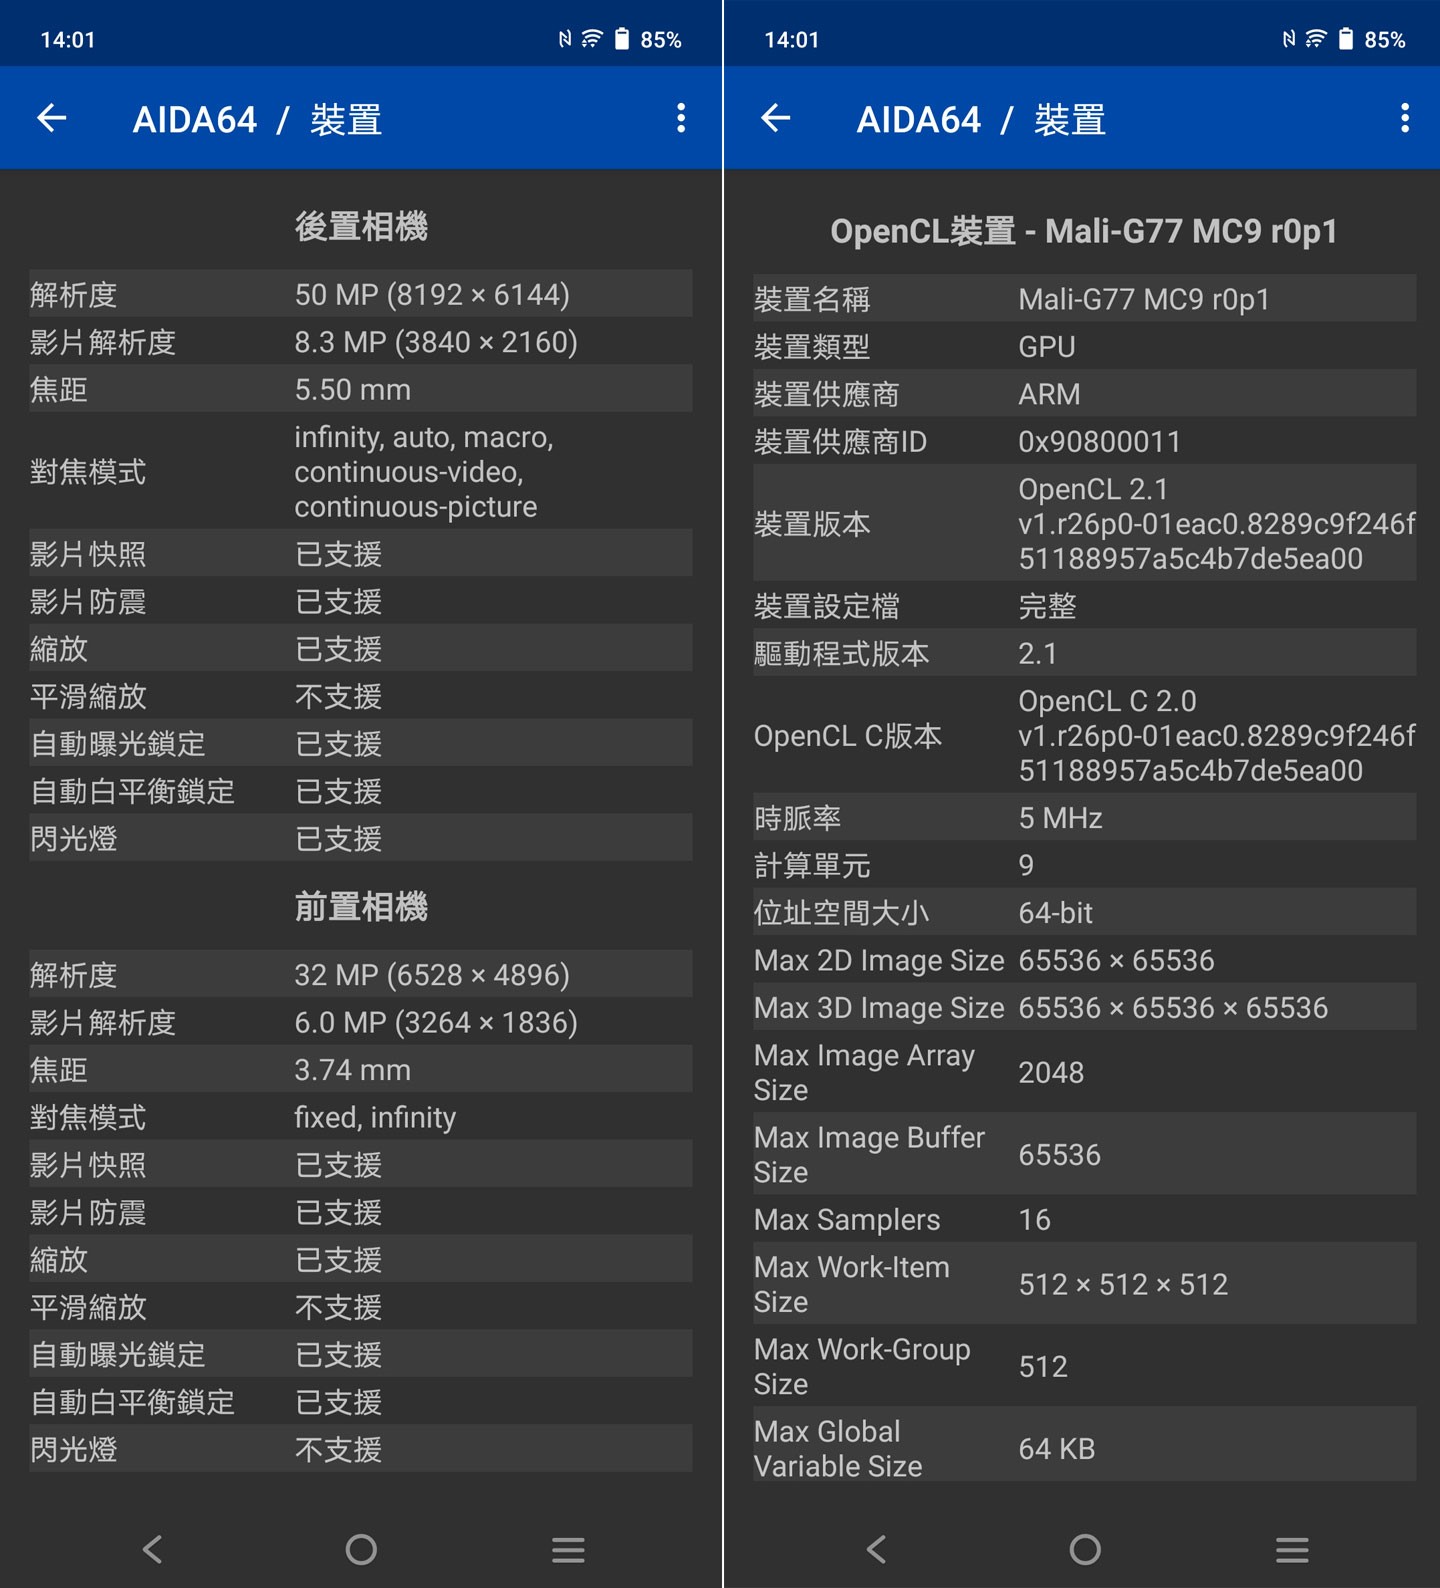Screen dimensions: 1440x1588
Task: Tap recent apps button on left screen
Action: [568, 1549]
